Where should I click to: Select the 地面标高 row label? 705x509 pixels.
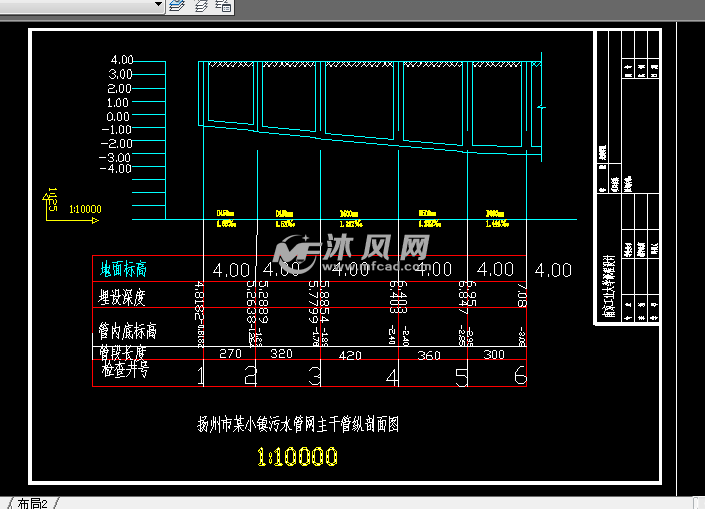click(123, 269)
